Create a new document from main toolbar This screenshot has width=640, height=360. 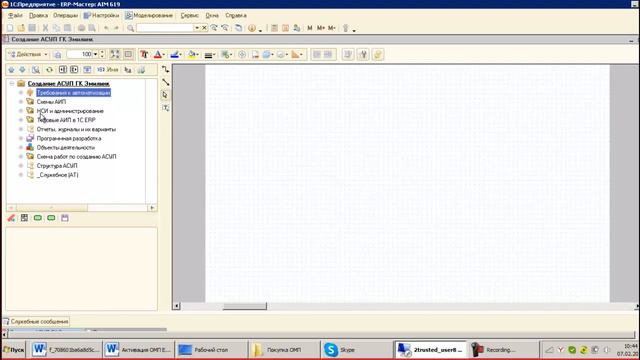point(10,28)
